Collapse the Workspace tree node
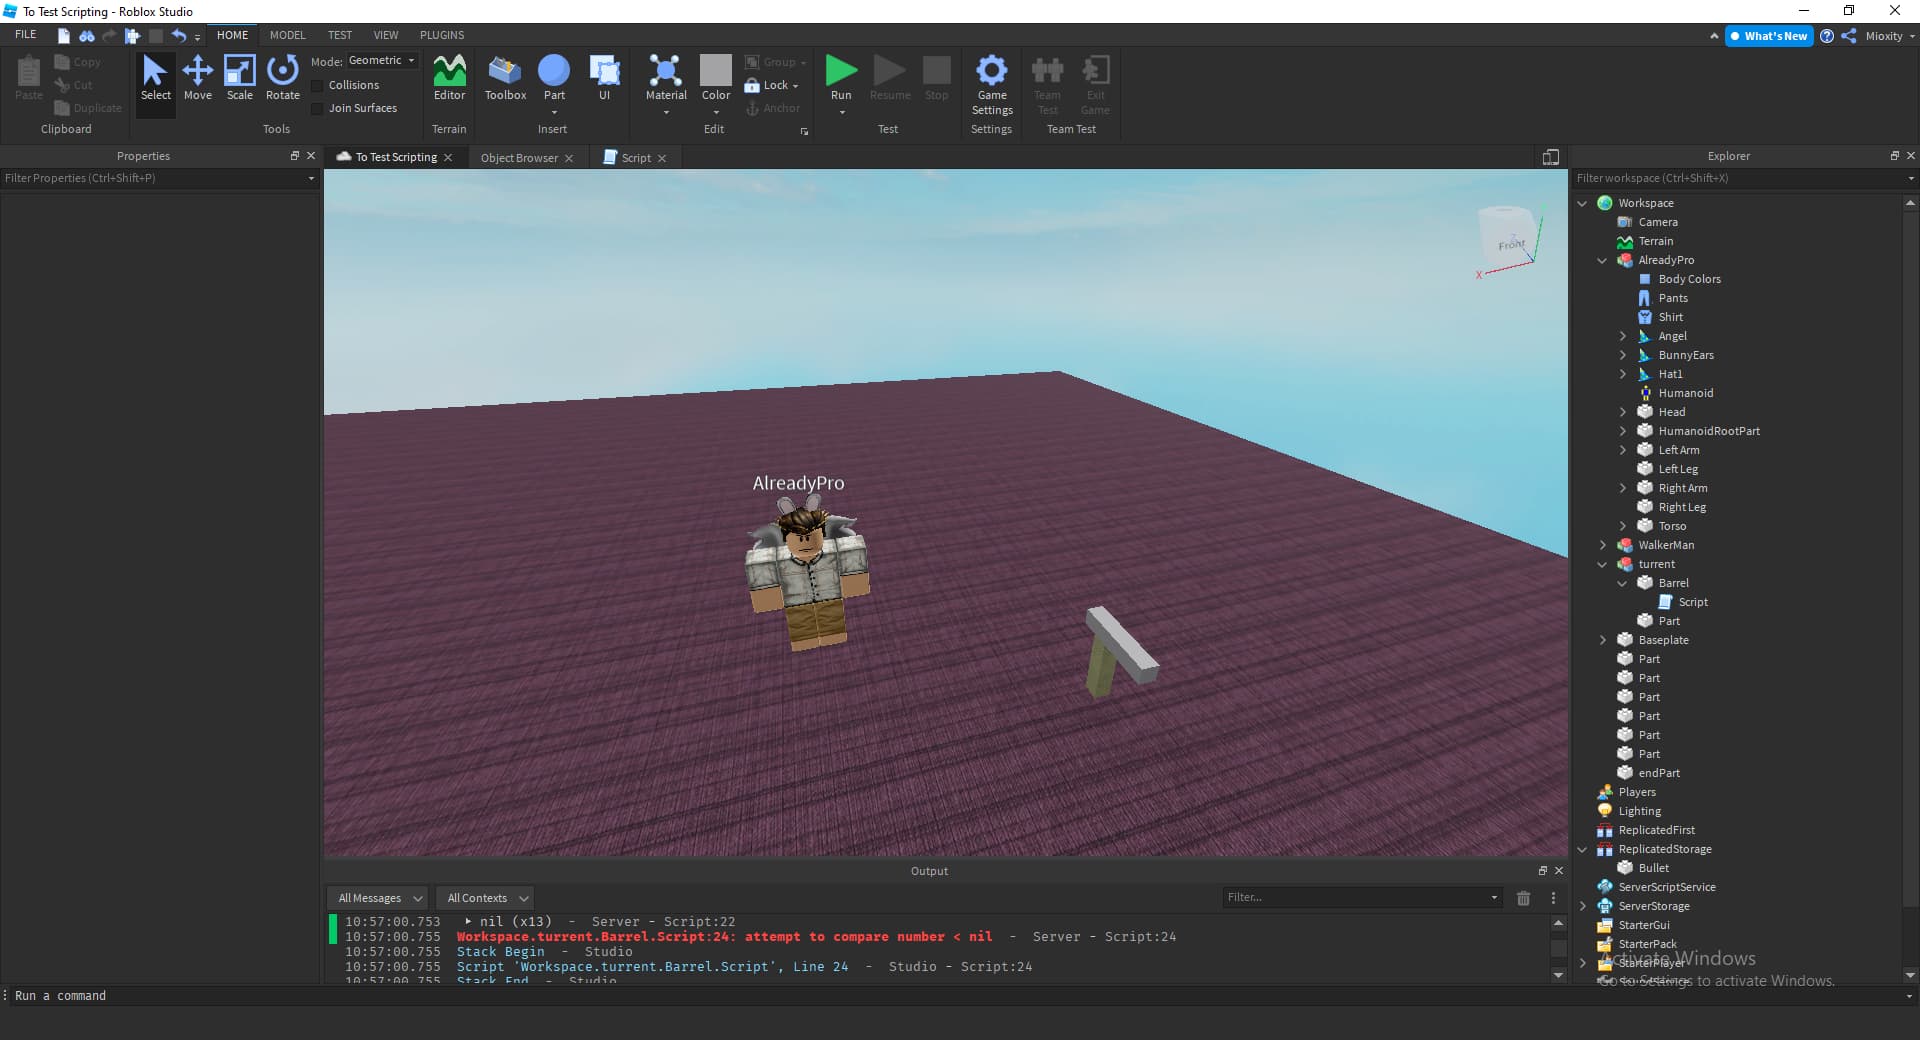 tap(1582, 203)
